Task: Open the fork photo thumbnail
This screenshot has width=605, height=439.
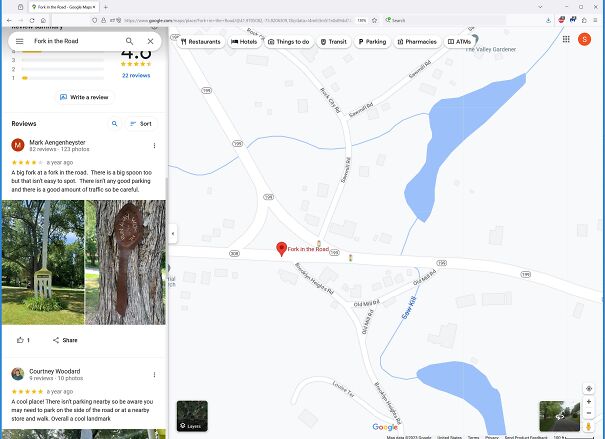Action: tap(42, 262)
